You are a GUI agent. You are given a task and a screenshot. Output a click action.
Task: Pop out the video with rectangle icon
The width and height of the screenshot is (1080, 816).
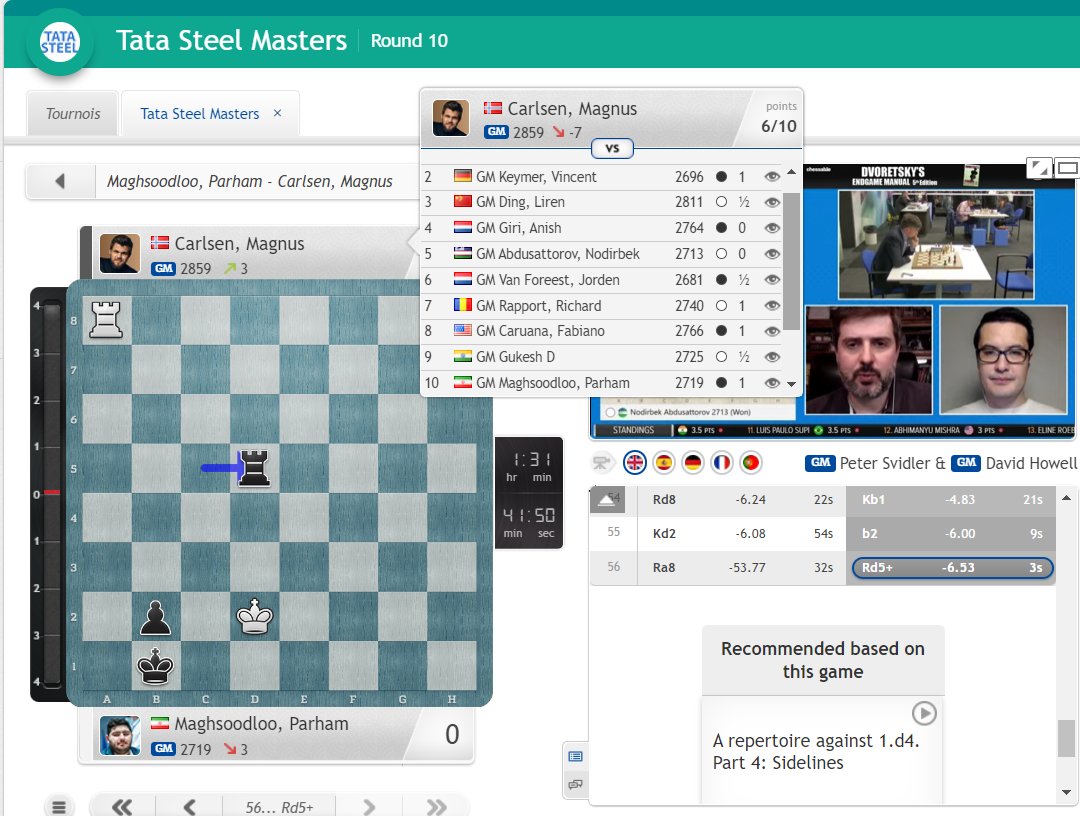pos(1067,168)
